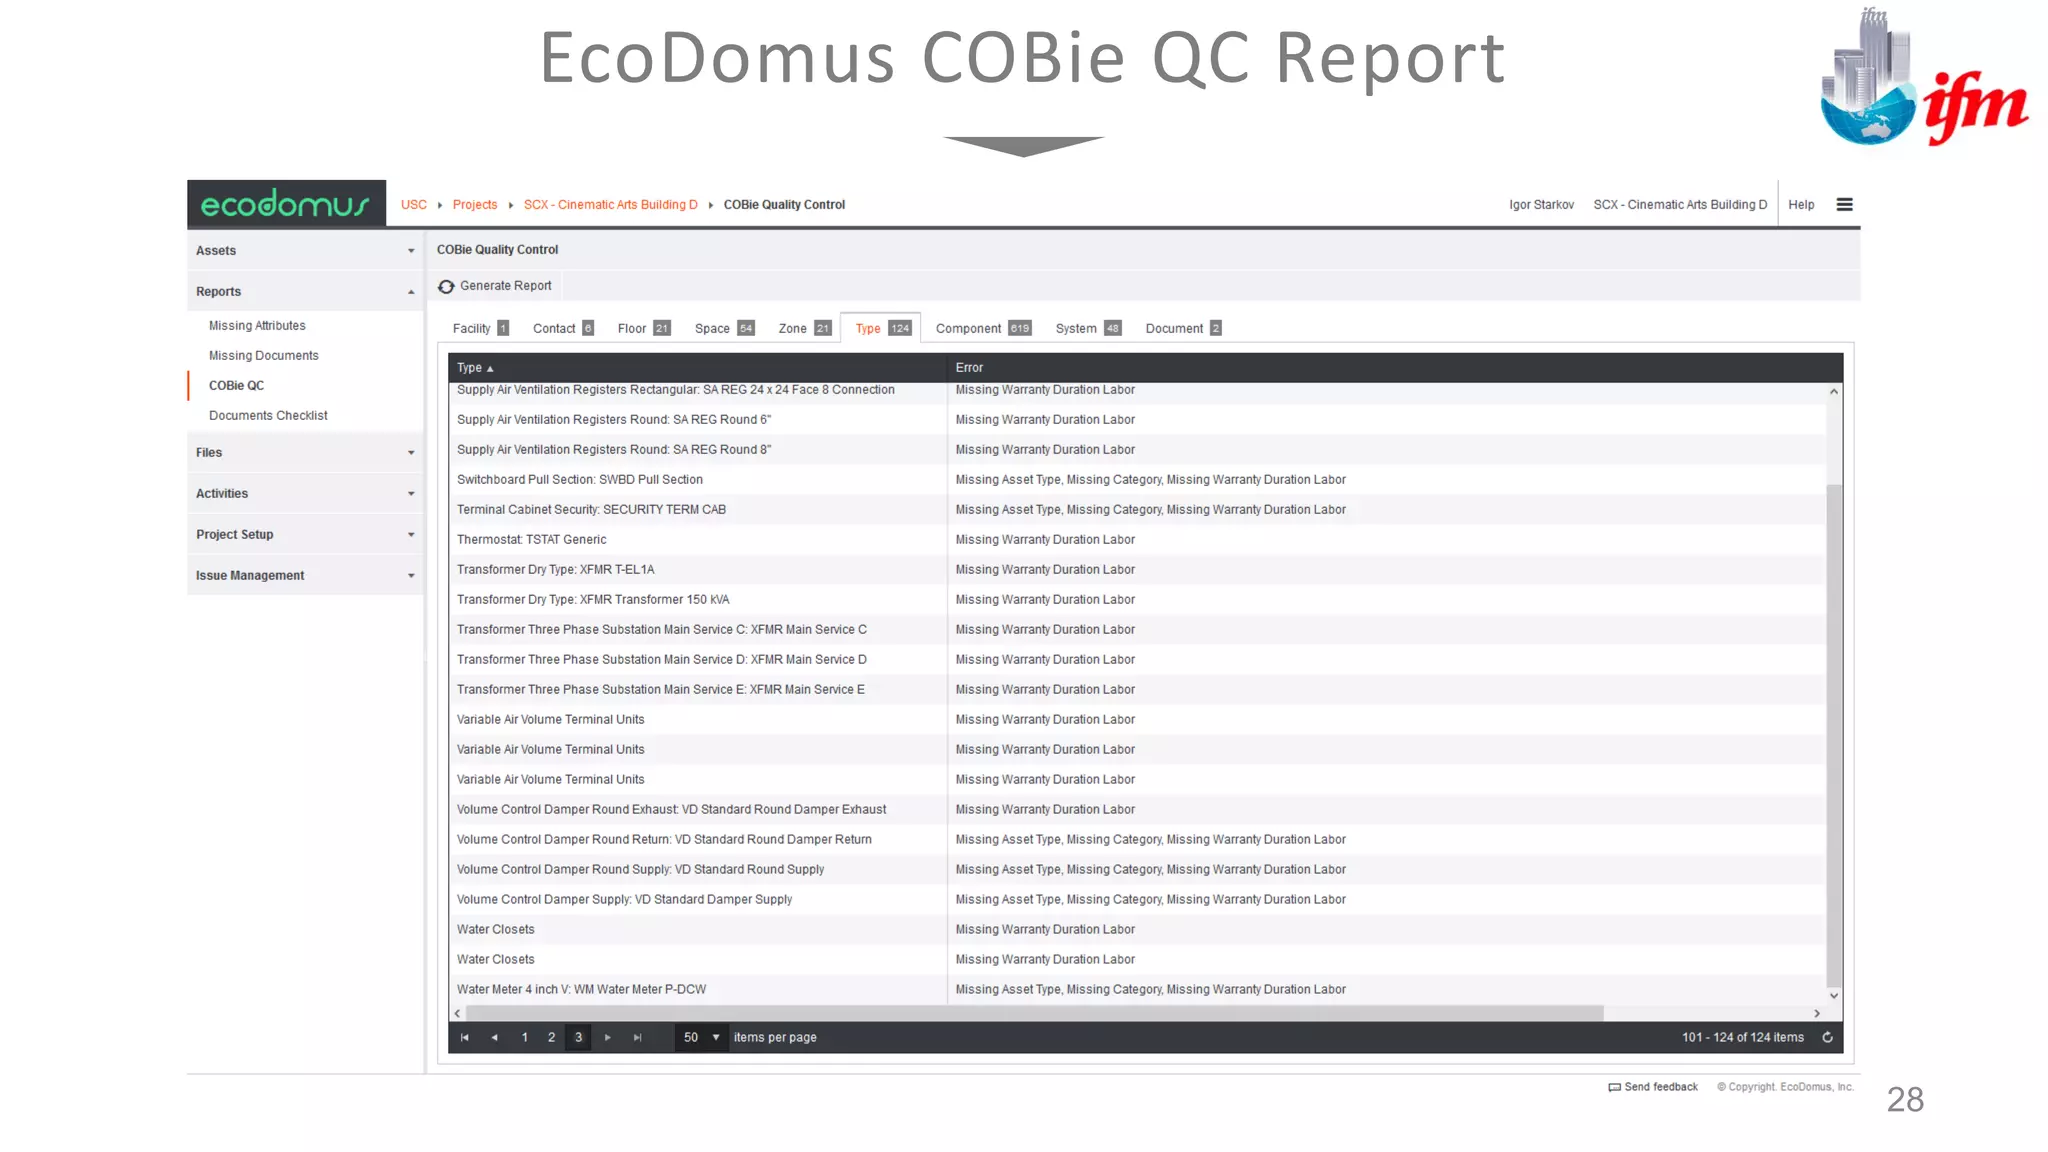Screen dimensions: 2048x1152
Task: Click the USC breadcrumb link
Action: [x=414, y=205]
